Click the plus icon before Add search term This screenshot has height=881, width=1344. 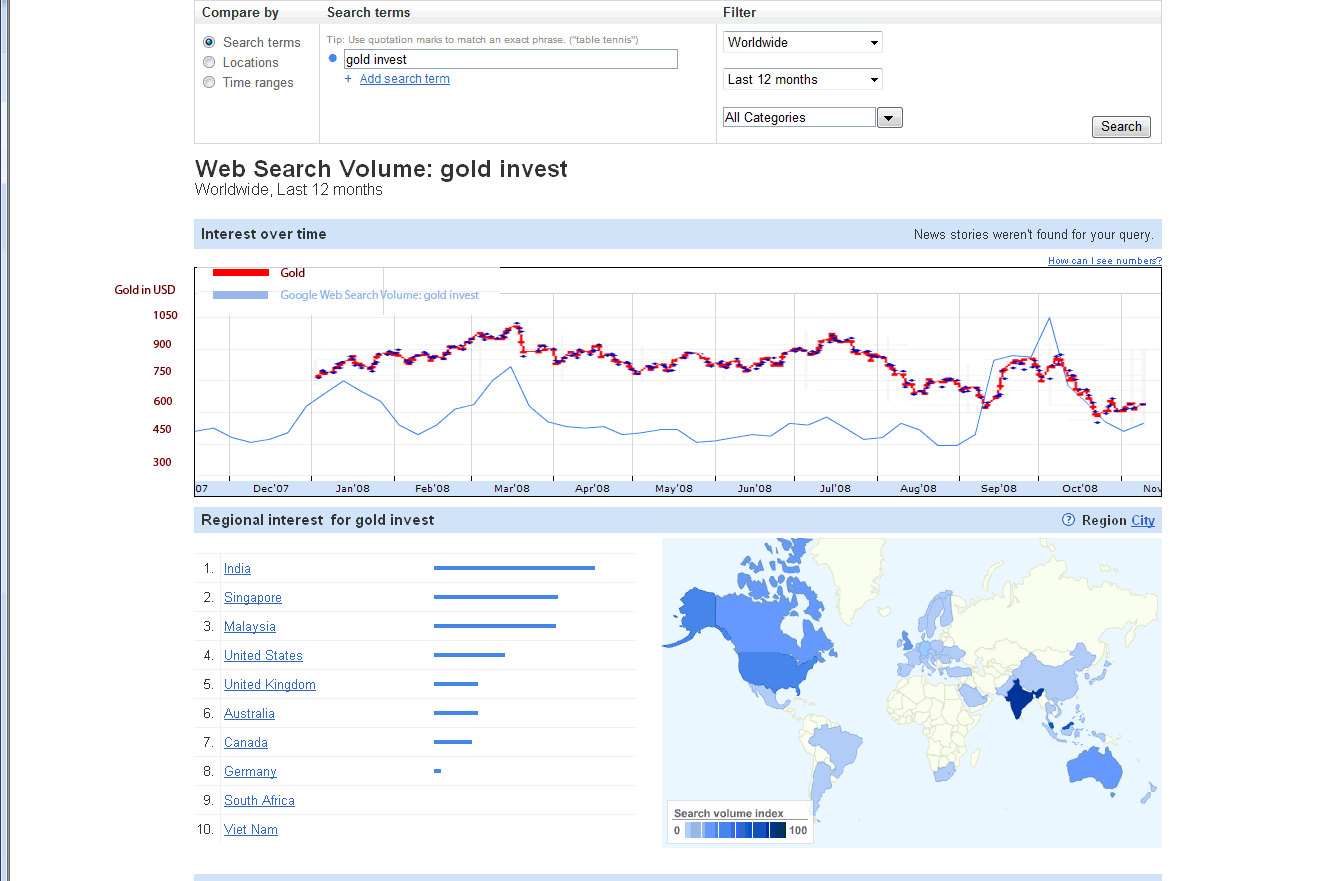(x=348, y=79)
